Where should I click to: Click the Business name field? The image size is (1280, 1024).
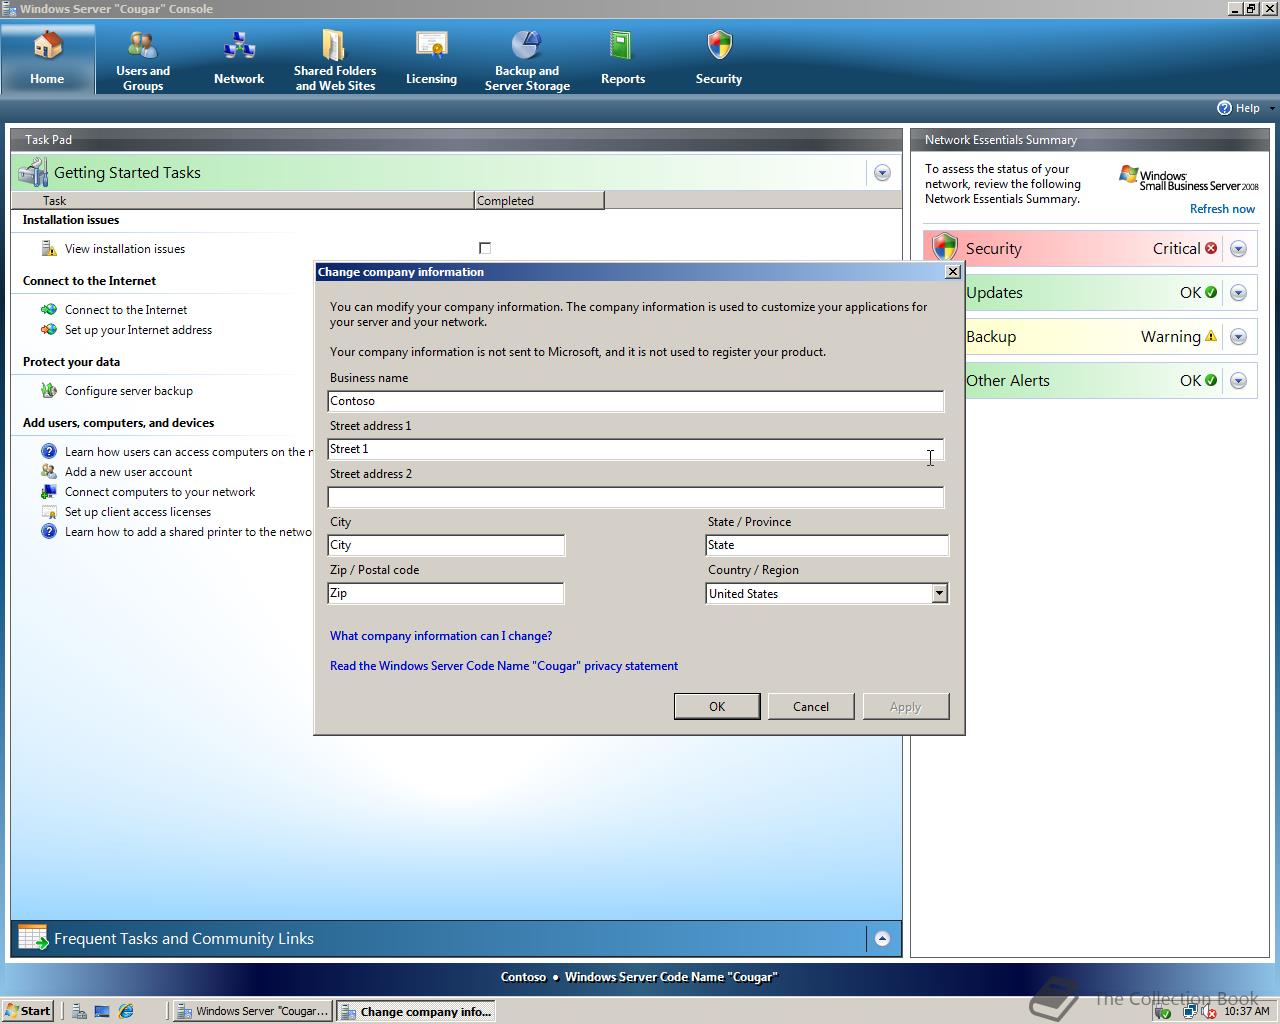click(x=636, y=401)
